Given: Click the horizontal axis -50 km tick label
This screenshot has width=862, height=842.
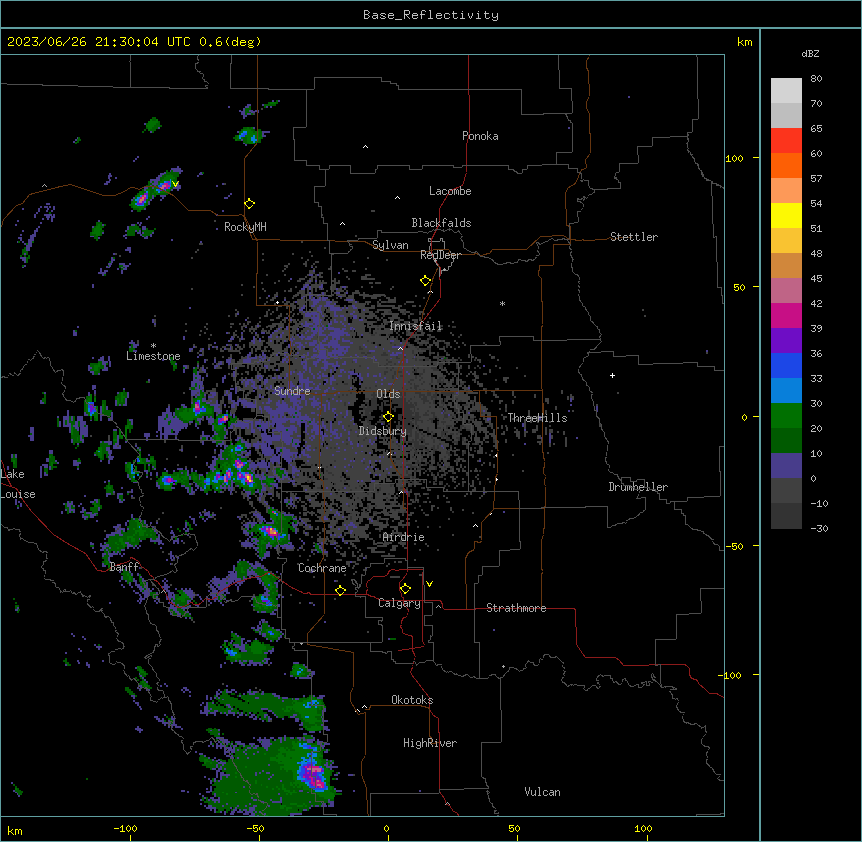Looking at the screenshot, I should [x=255, y=828].
